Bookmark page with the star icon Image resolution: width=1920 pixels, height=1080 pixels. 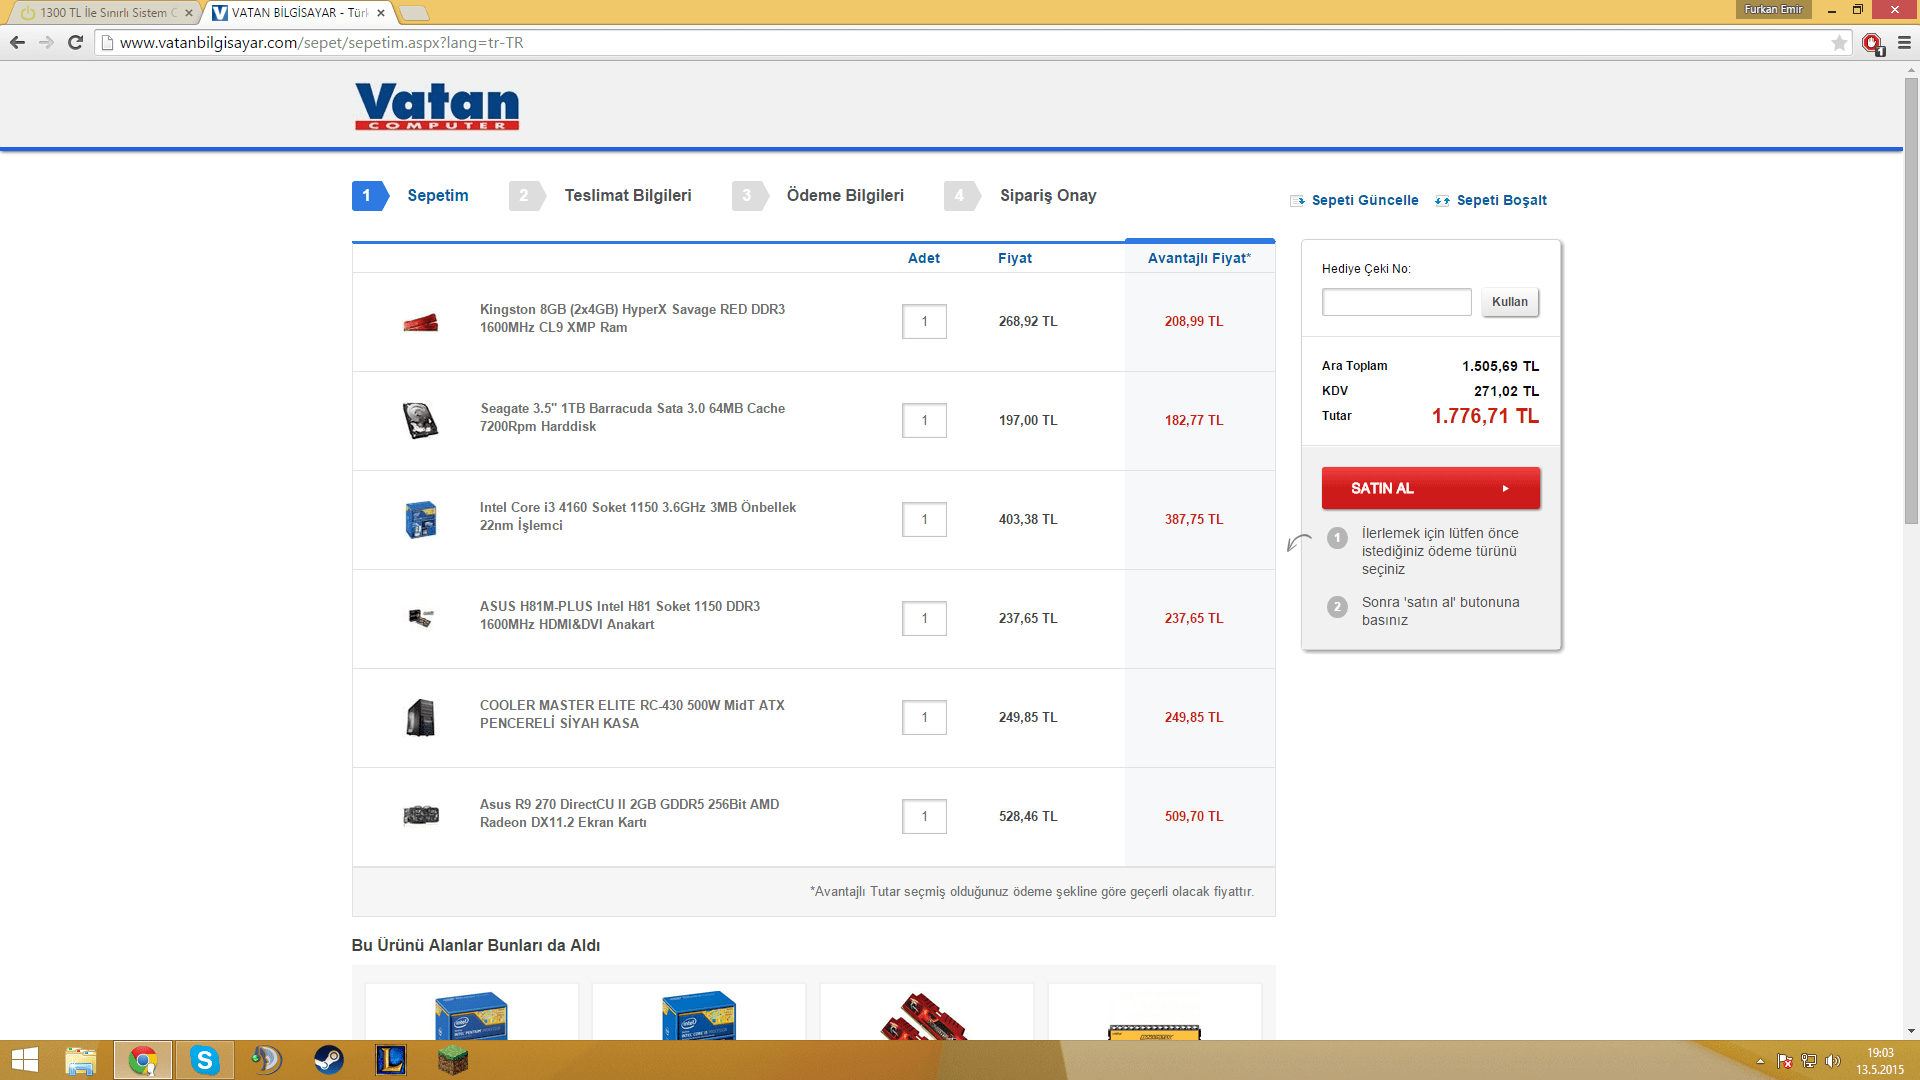click(1839, 43)
